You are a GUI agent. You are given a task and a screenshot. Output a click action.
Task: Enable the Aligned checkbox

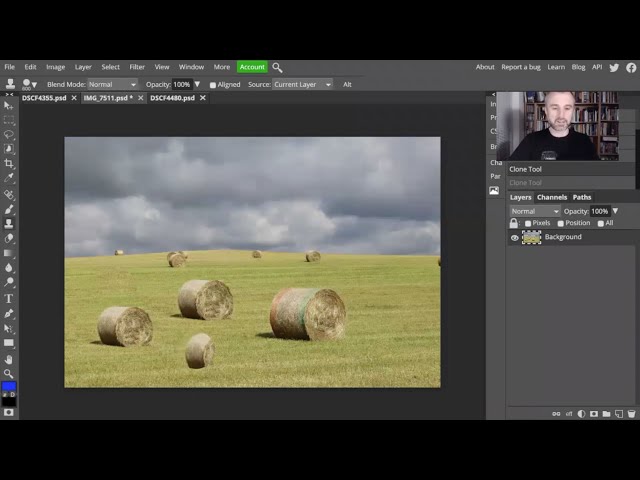click(x=213, y=85)
